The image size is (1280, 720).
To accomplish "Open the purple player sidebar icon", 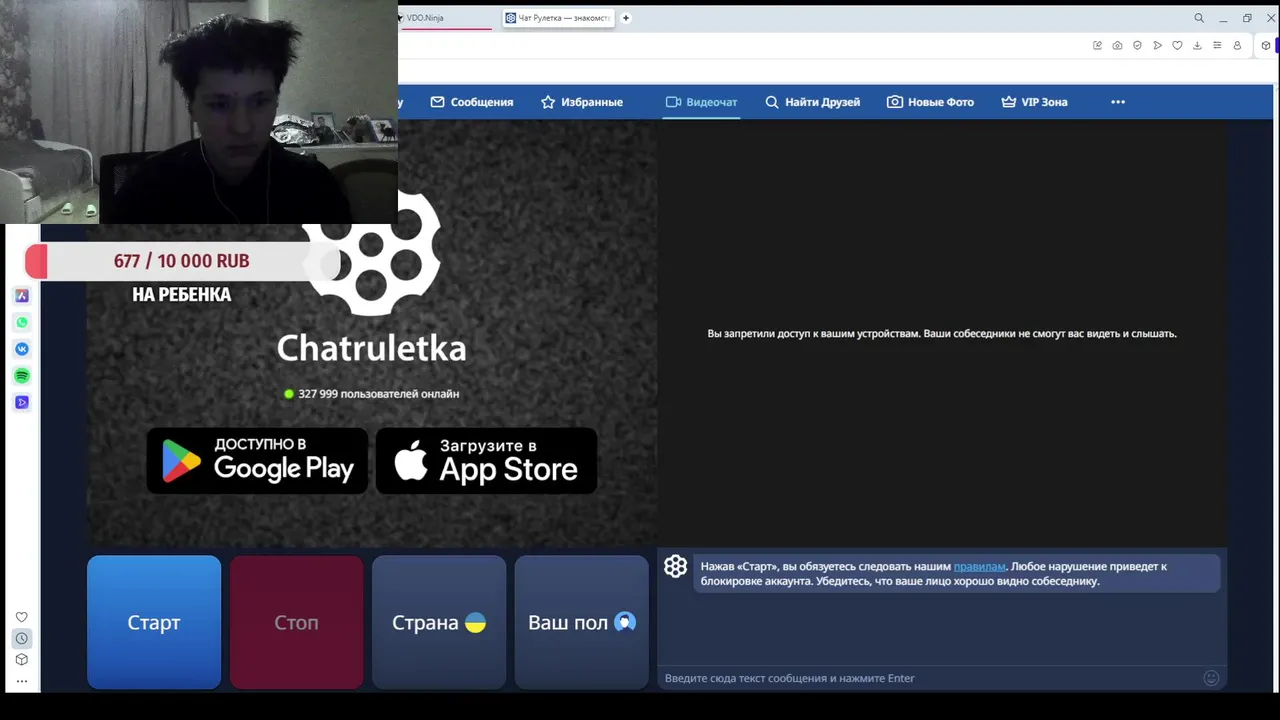I will 22,402.
